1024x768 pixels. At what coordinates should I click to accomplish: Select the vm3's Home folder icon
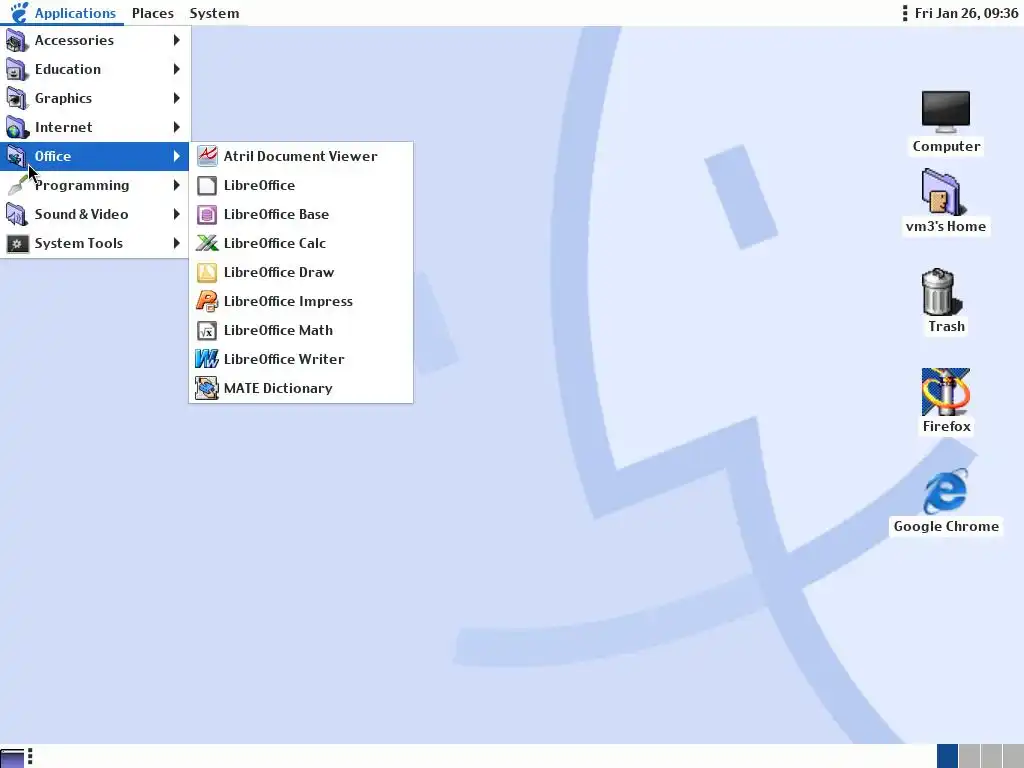click(944, 192)
